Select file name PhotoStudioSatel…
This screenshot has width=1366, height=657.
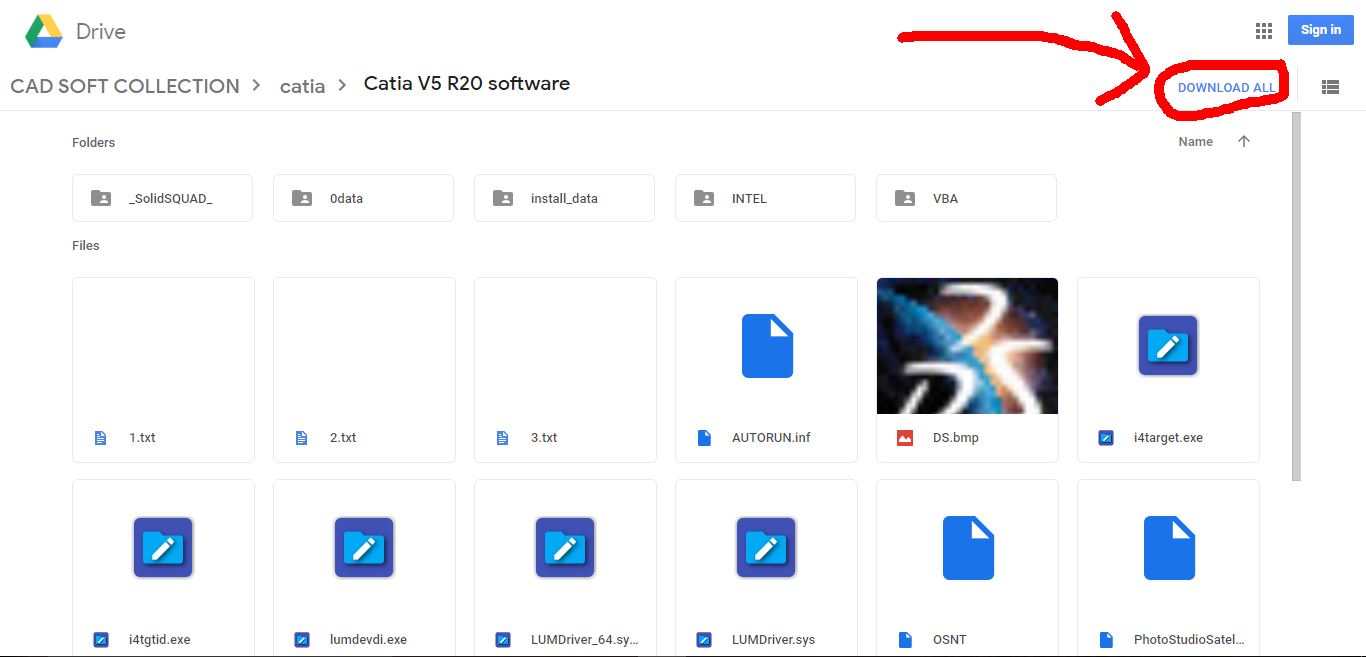(1190, 640)
